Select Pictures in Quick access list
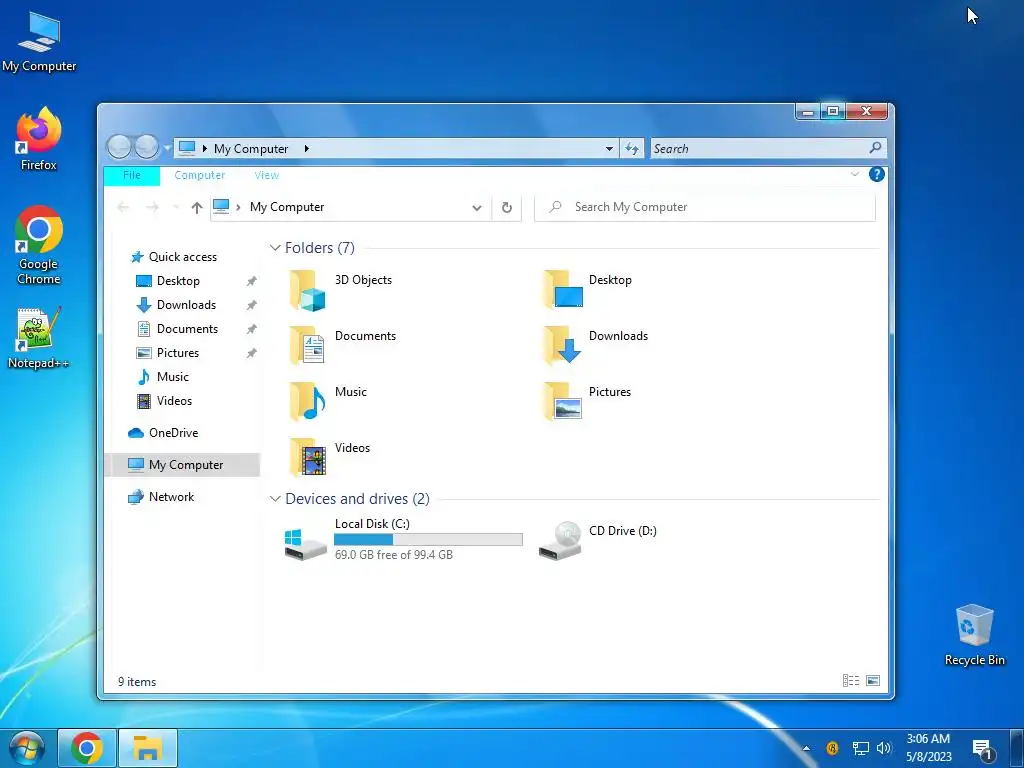The width and height of the screenshot is (1024, 768). point(167,353)
